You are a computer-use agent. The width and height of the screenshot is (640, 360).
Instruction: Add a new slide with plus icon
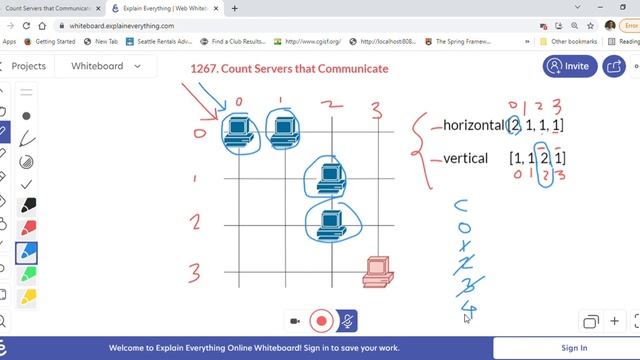614,321
